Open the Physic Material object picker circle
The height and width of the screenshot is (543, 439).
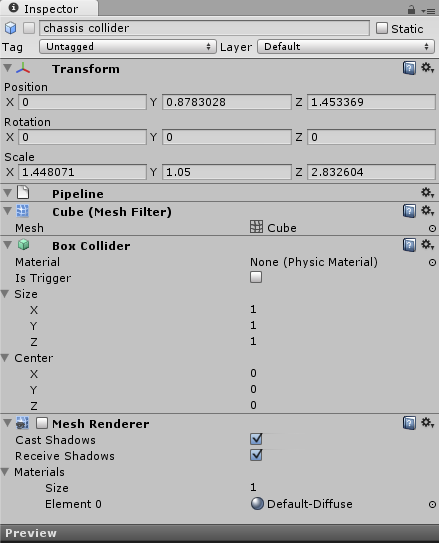pos(432,262)
